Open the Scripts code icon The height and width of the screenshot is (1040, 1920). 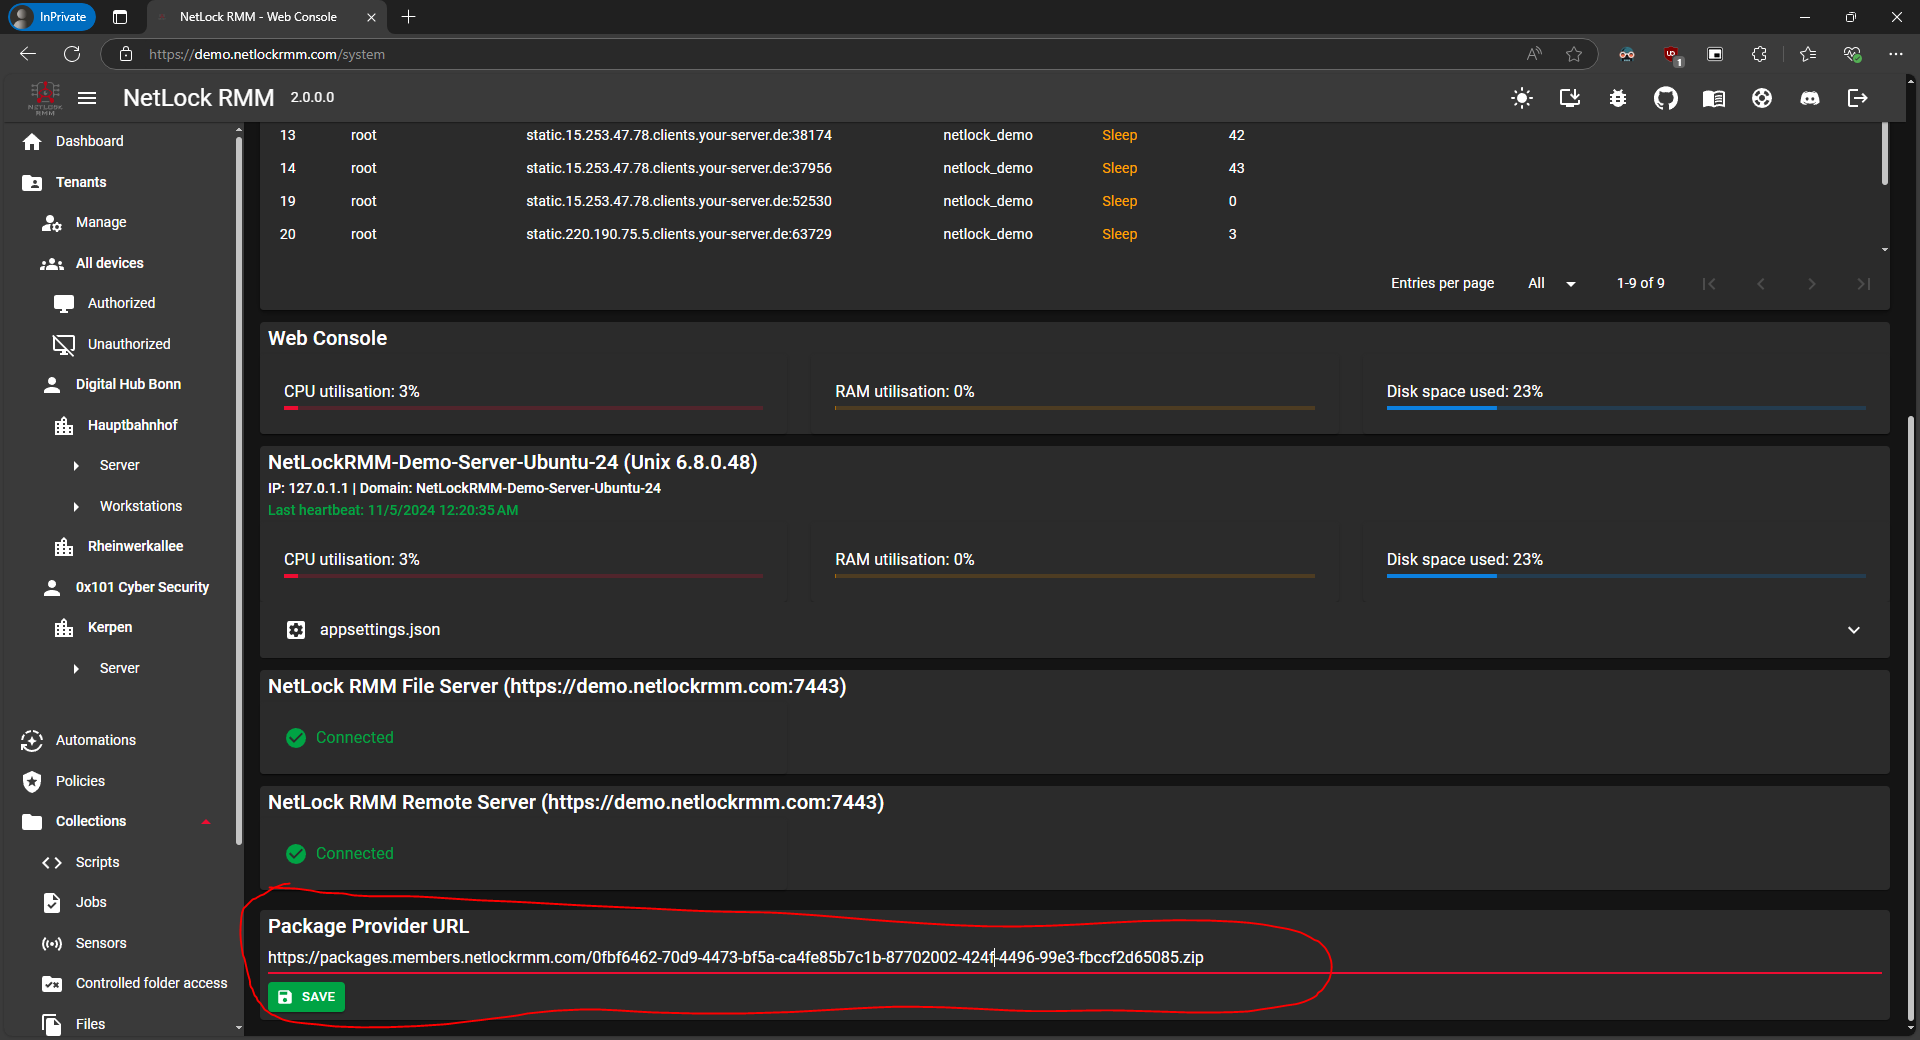(52, 862)
